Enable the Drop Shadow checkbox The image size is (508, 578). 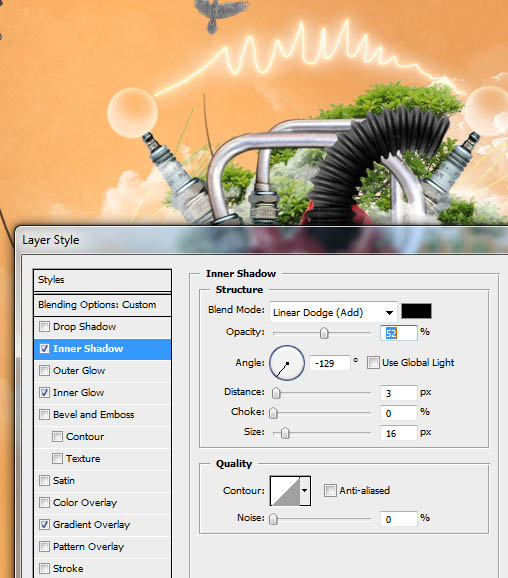pyautogui.click(x=44, y=327)
